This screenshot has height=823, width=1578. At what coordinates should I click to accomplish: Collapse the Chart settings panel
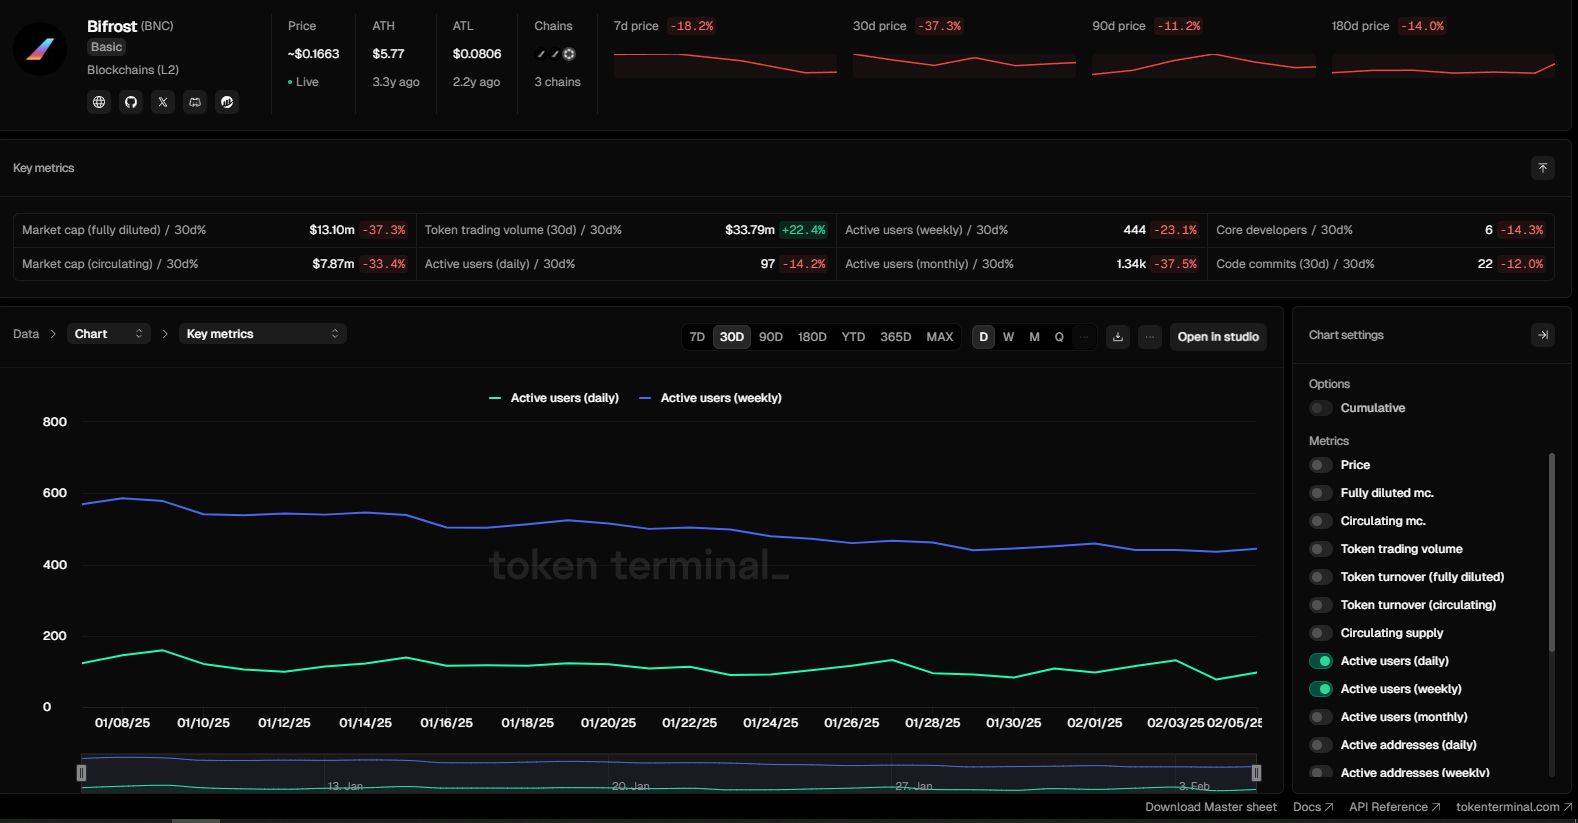point(1543,335)
